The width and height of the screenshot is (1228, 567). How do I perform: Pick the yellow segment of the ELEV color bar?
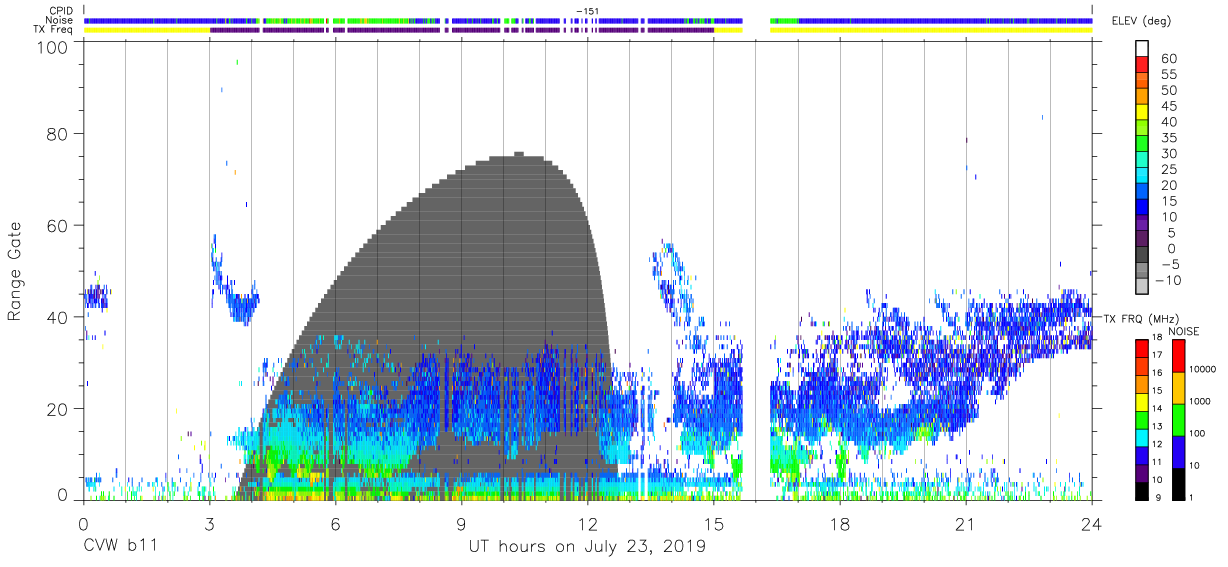pos(1142,112)
